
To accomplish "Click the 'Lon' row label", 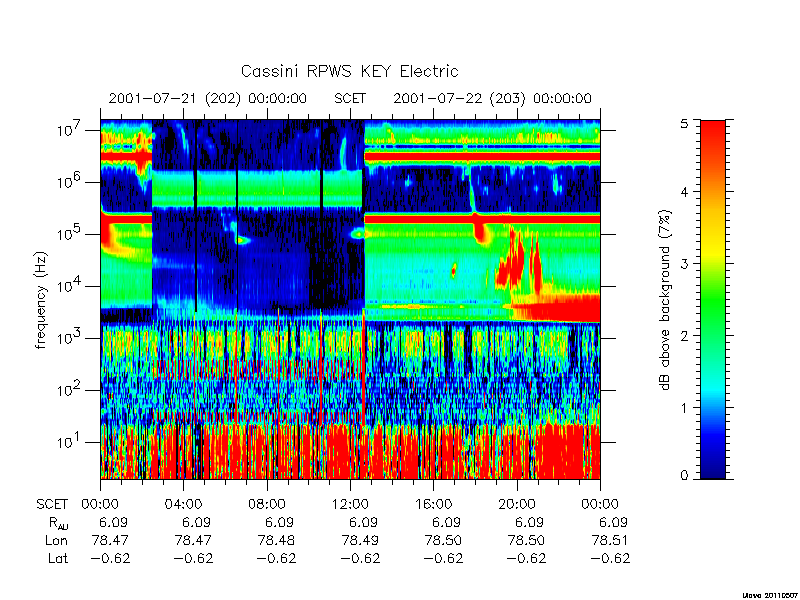I will tap(56, 540).
